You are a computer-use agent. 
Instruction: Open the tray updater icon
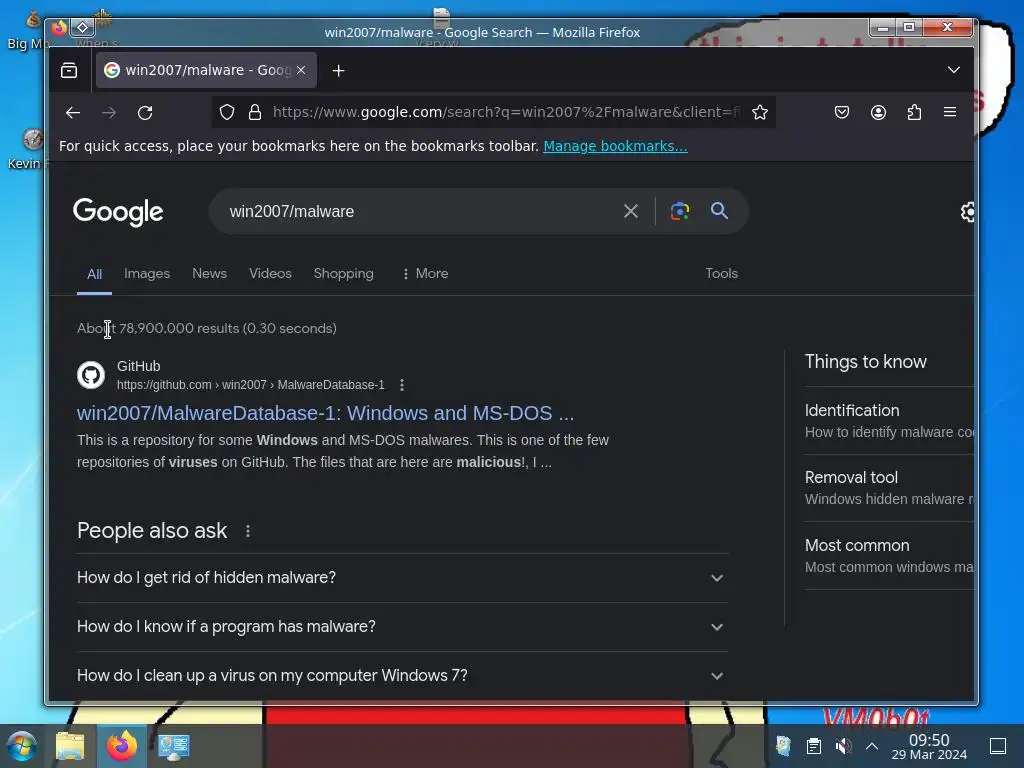pyautogui.click(x=783, y=746)
